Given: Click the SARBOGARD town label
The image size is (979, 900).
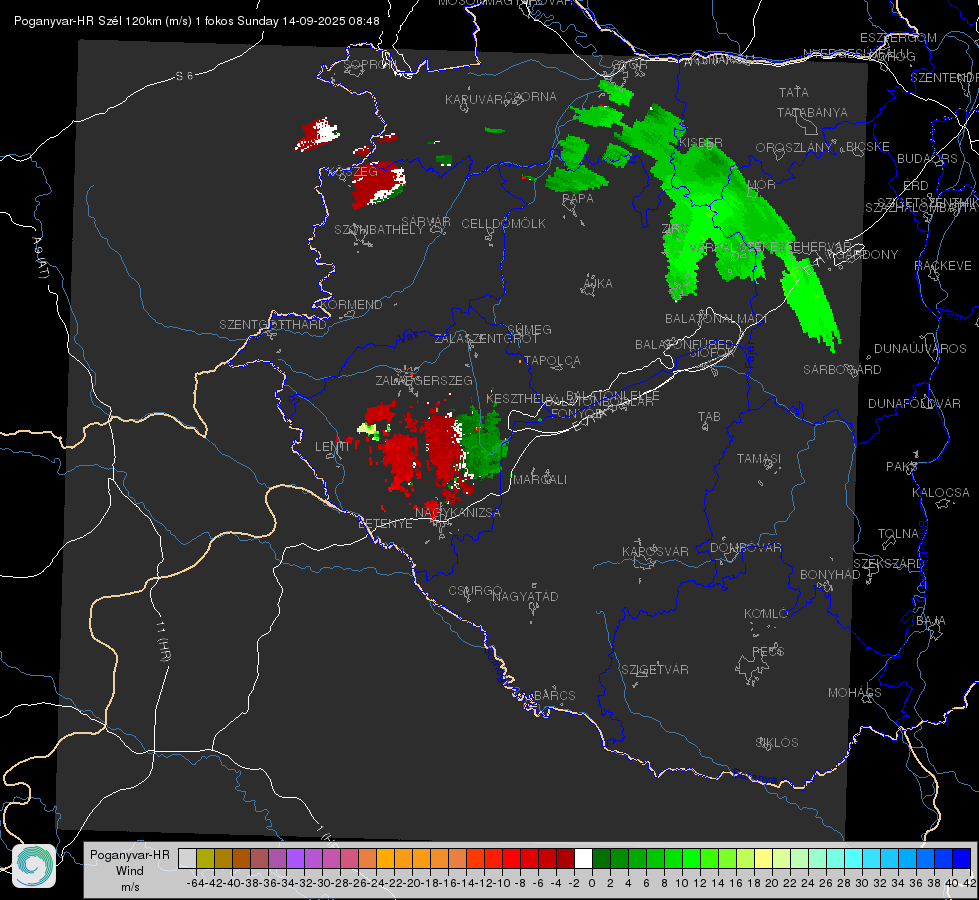Looking at the screenshot, I should [x=842, y=370].
